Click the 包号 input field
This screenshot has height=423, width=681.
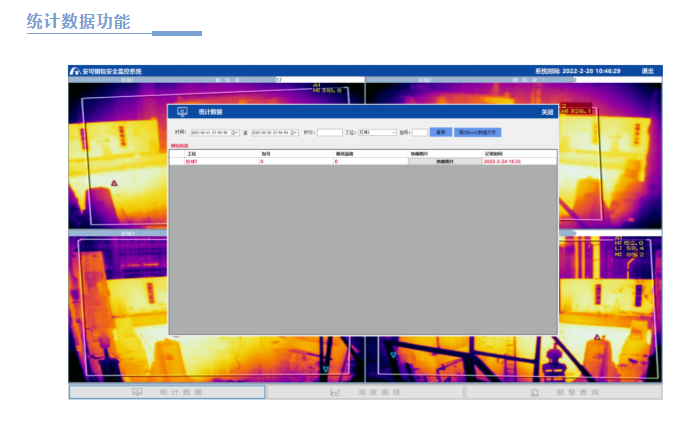pyautogui.click(x=419, y=132)
